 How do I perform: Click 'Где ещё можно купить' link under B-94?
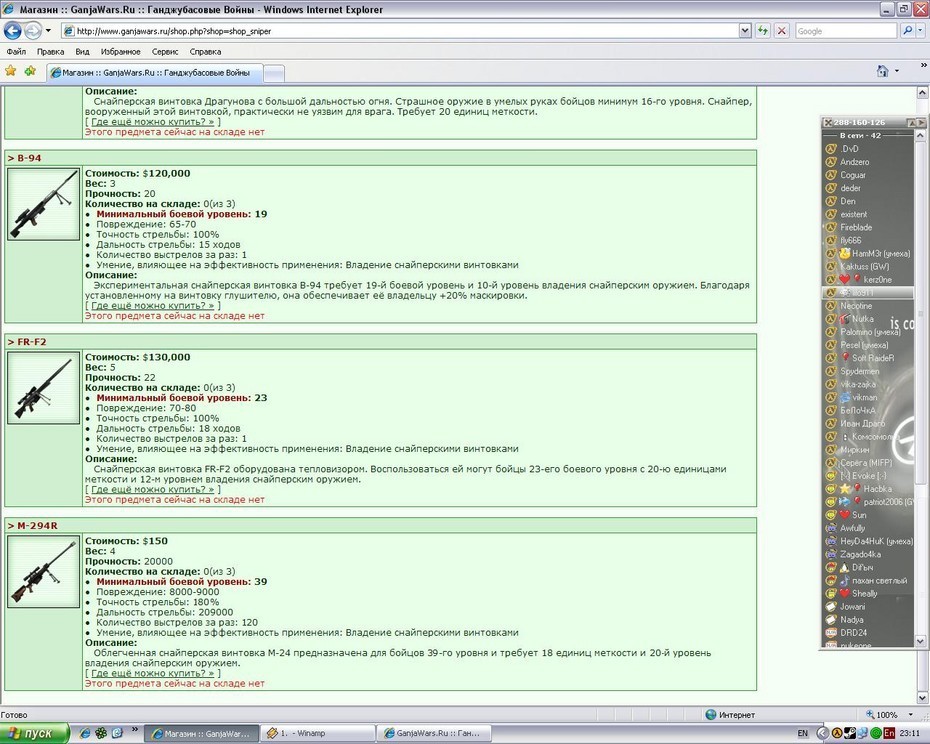152,306
